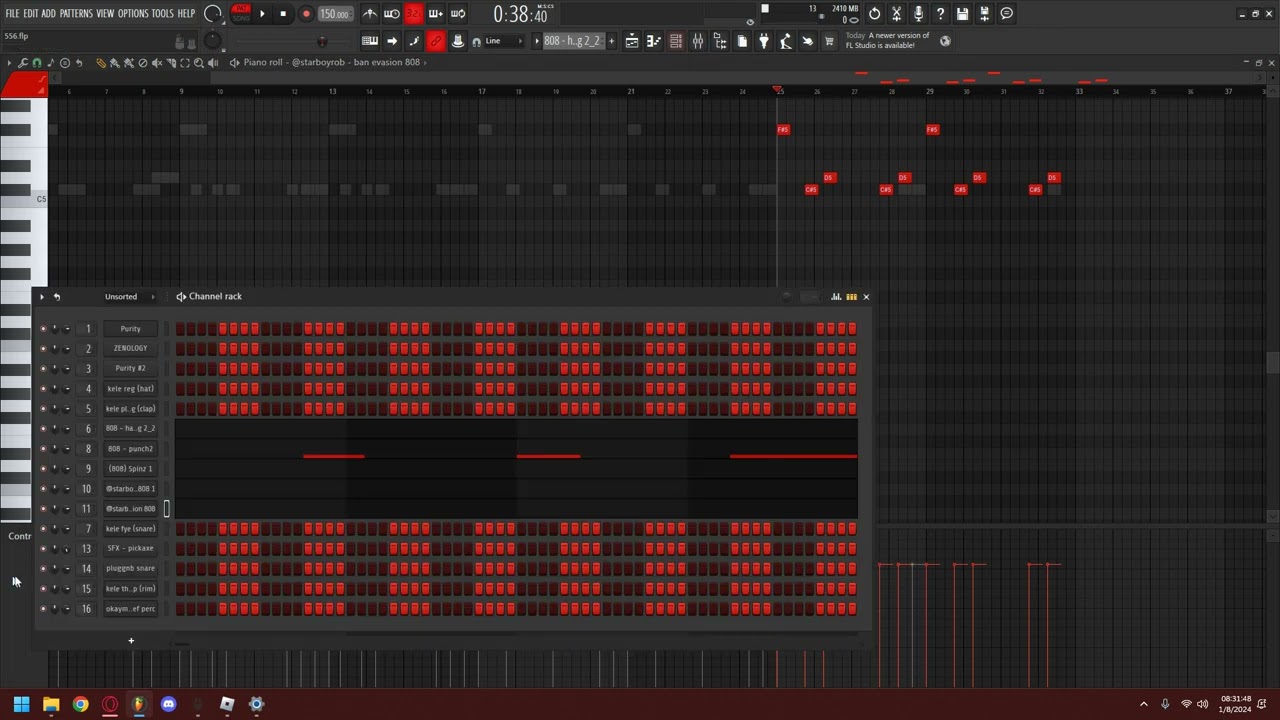Image resolution: width=1280 pixels, height=720 pixels.
Task: Add a channel with the rack plus button
Action: 130,641
